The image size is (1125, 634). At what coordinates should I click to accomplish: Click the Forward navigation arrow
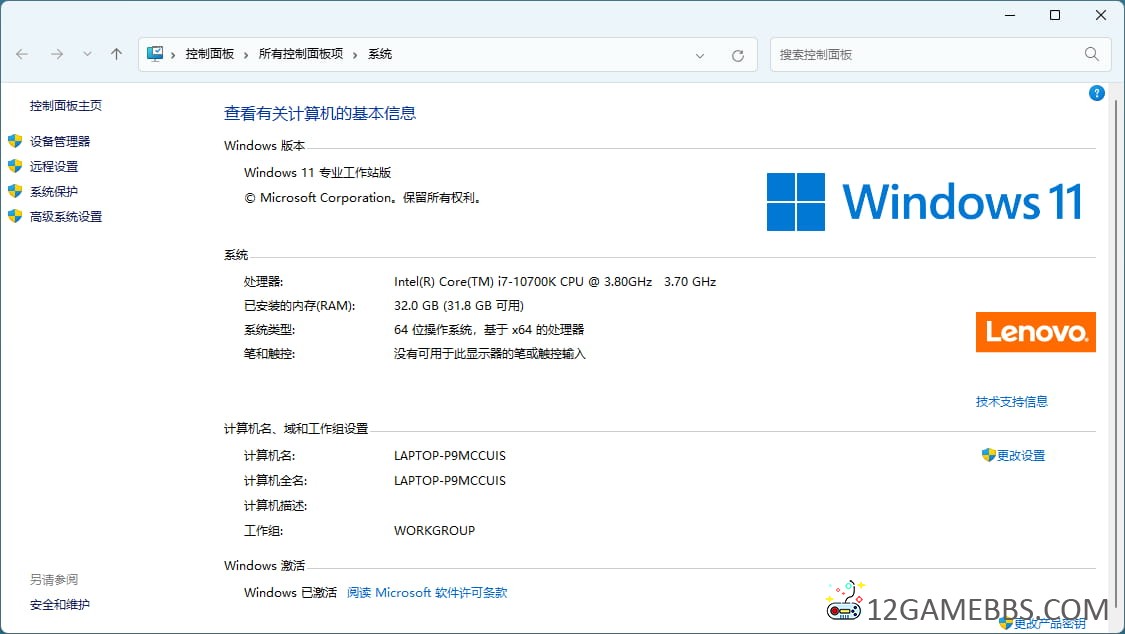pyautogui.click(x=57, y=54)
